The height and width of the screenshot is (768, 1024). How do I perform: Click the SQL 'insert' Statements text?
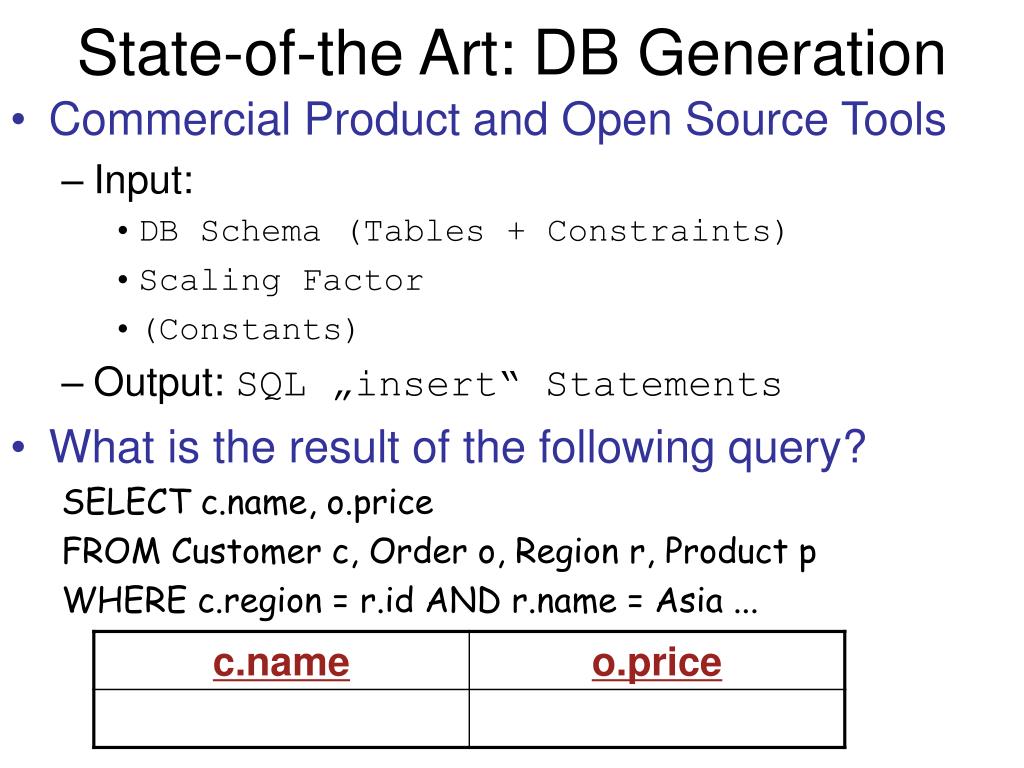tap(509, 385)
